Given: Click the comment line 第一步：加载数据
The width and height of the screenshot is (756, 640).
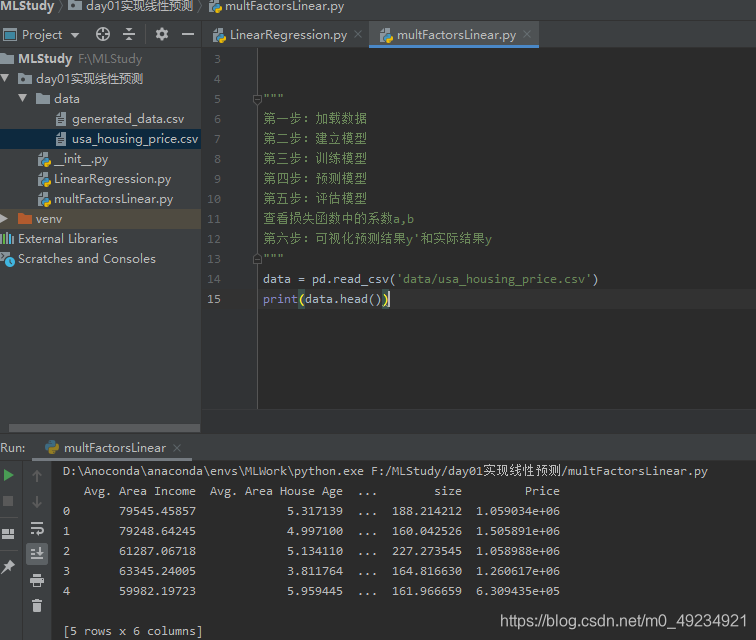Looking at the screenshot, I should click(x=315, y=119).
